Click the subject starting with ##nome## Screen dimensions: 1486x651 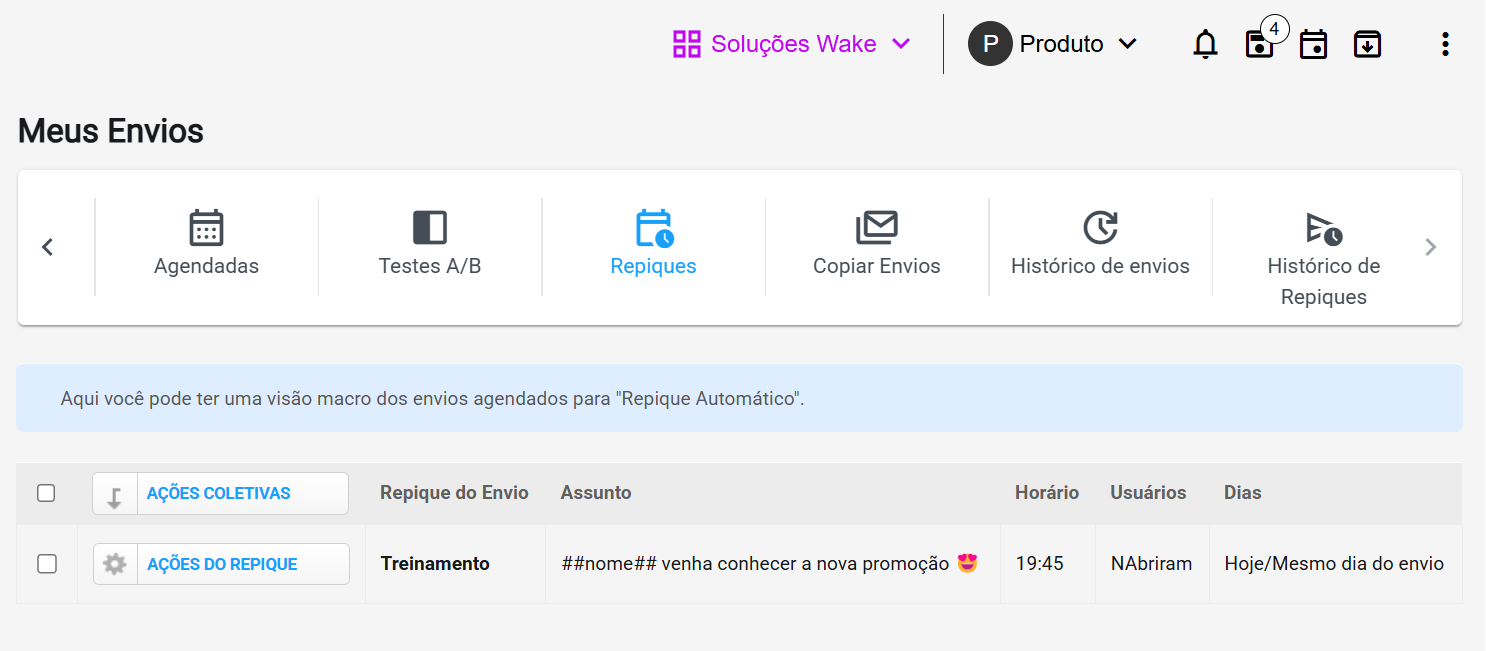tap(769, 564)
